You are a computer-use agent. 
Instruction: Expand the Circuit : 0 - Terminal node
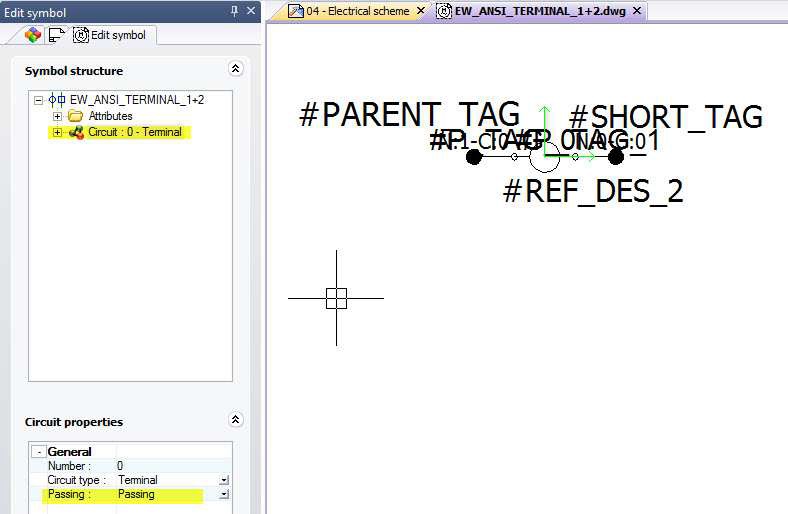click(x=57, y=132)
